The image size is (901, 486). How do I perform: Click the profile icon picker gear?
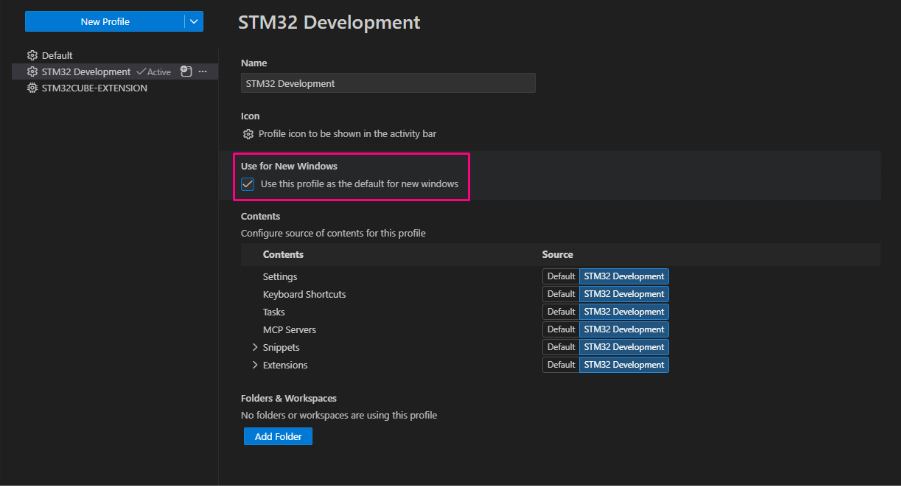click(x=248, y=133)
